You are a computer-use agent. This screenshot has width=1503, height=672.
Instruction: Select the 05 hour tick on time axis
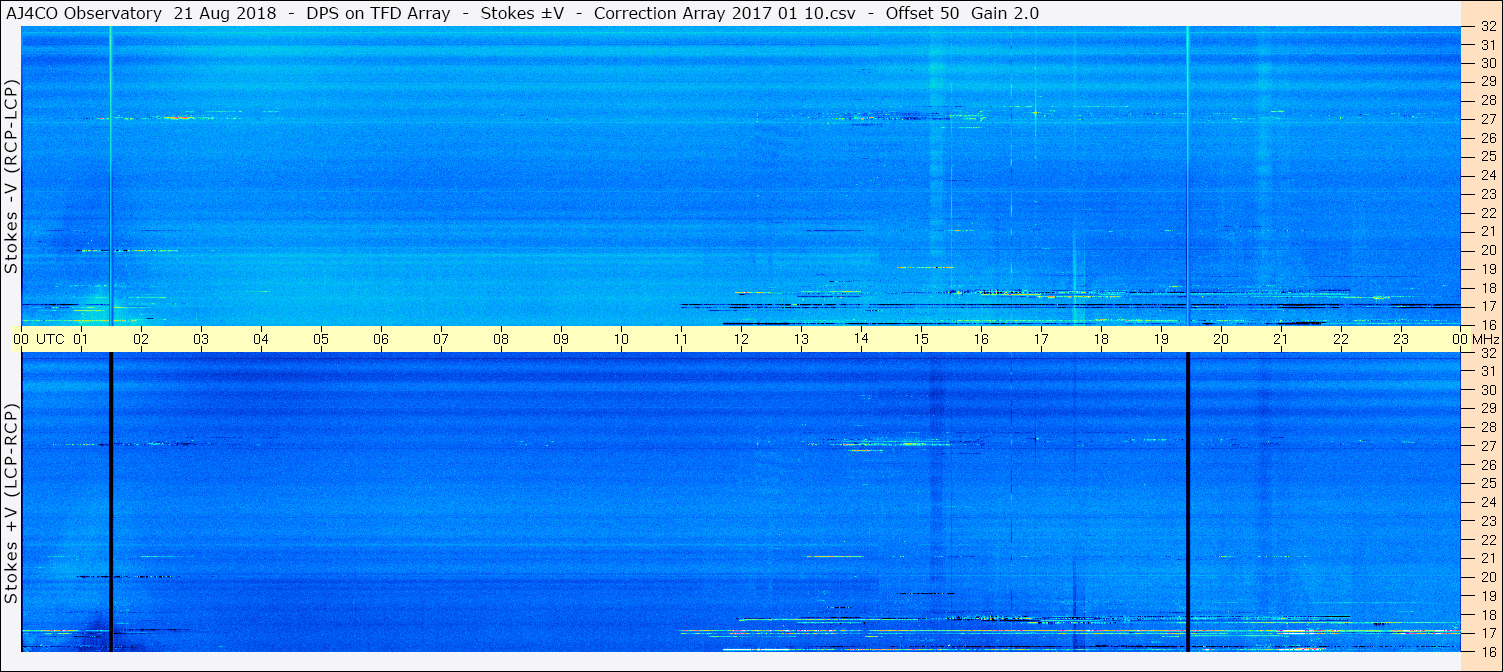(321, 339)
